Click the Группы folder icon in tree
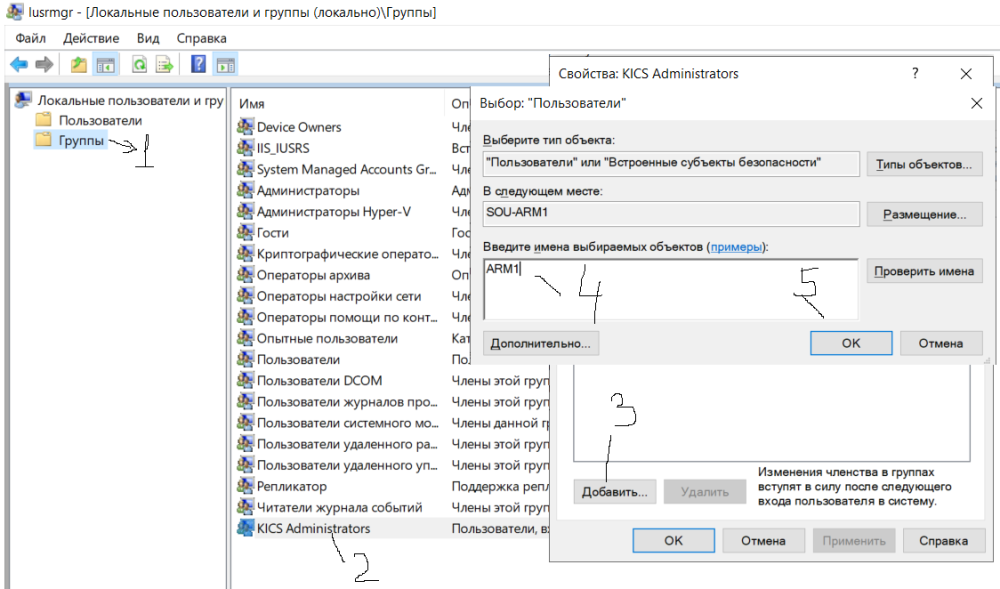The width and height of the screenshot is (1000, 589). coord(43,140)
